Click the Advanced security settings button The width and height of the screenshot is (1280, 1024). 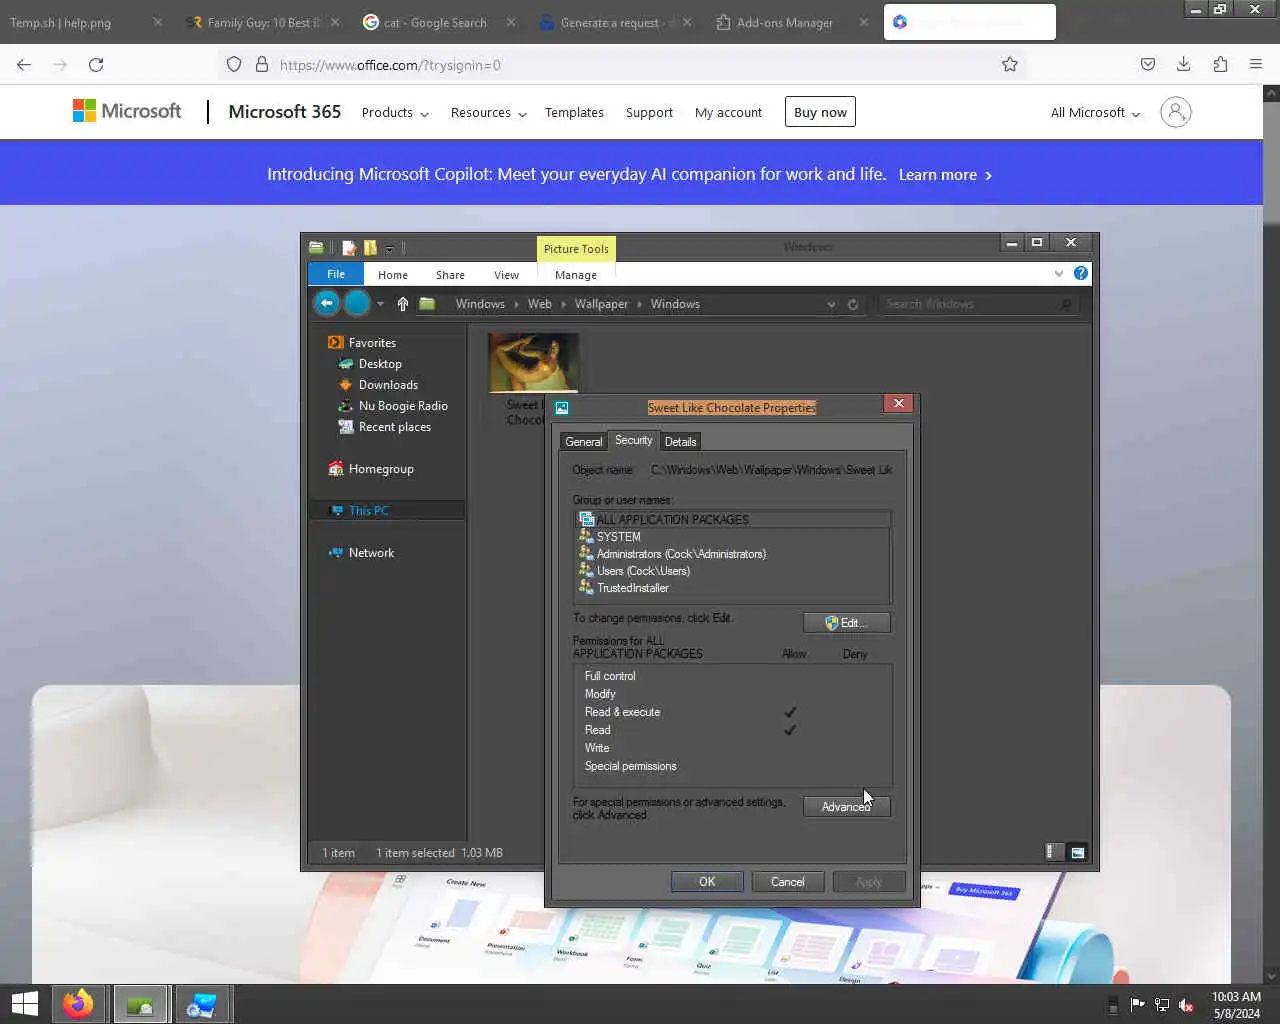pyautogui.click(x=846, y=807)
